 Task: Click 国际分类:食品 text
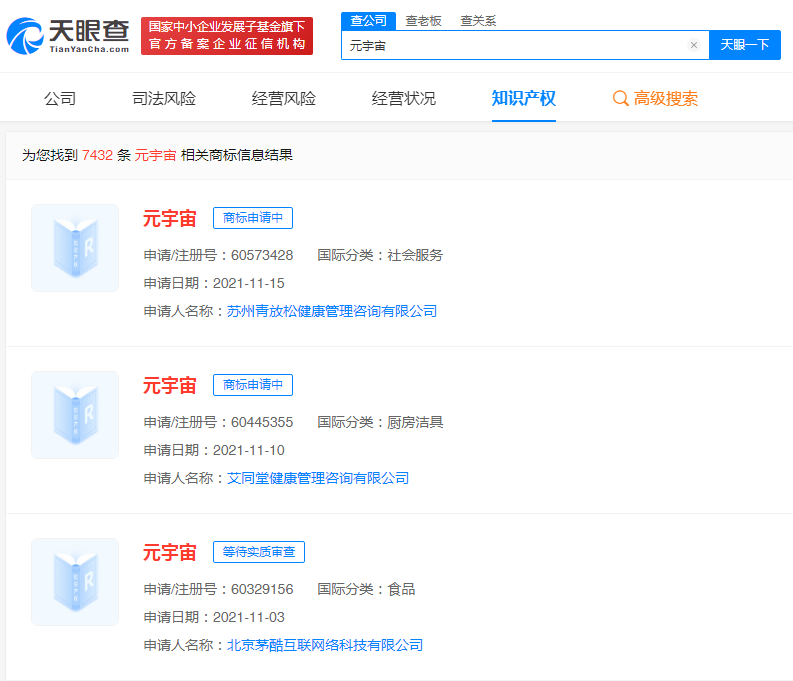[x=366, y=589]
